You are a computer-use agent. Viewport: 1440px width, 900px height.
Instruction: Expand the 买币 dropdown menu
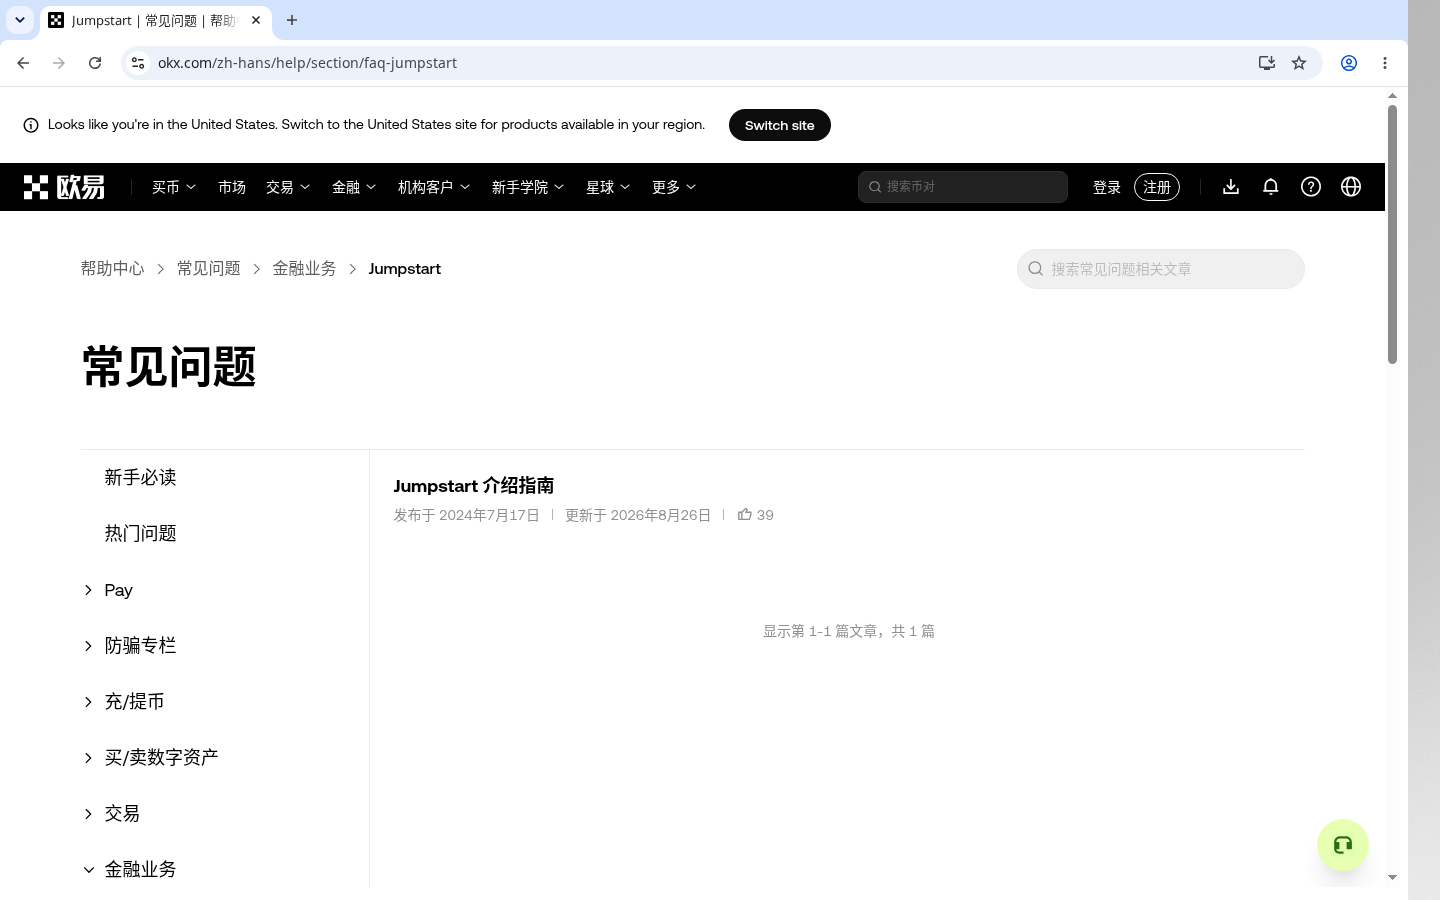coord(174,187)
